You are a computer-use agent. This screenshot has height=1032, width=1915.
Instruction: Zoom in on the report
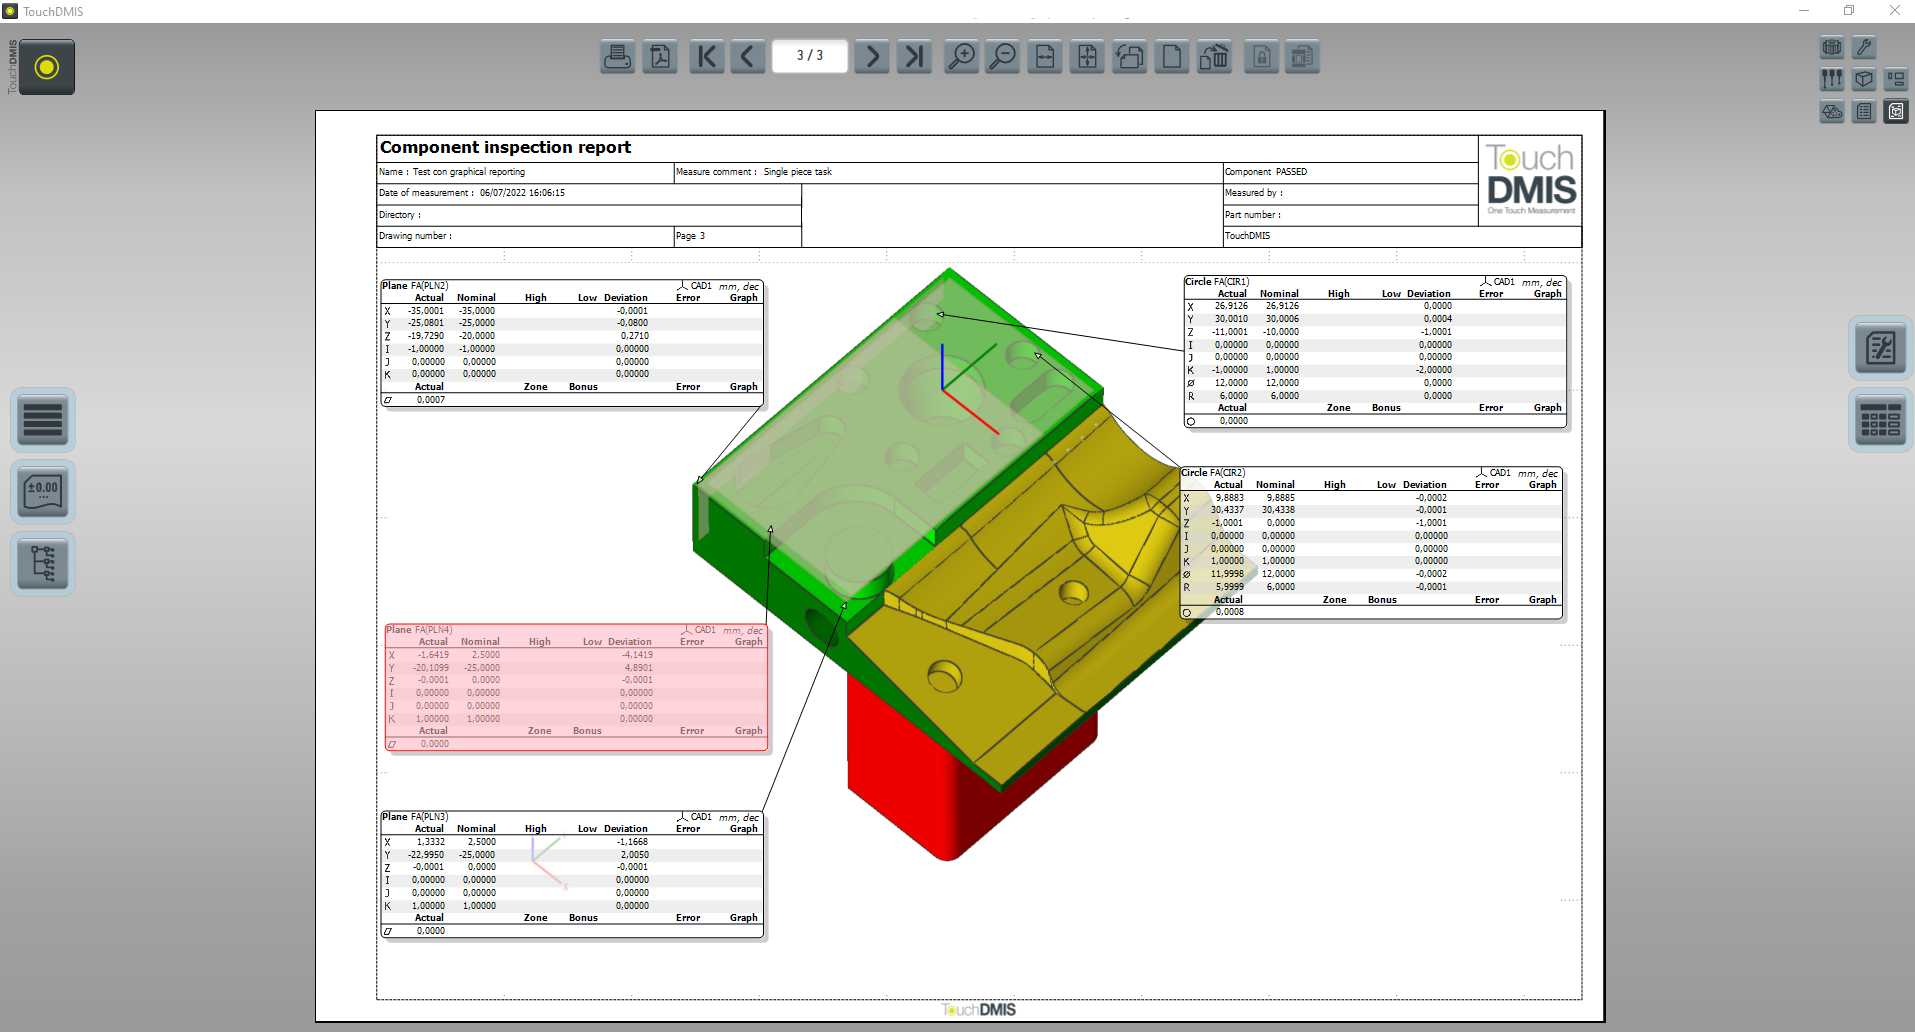pyautogui.click(x=961, y=57)
